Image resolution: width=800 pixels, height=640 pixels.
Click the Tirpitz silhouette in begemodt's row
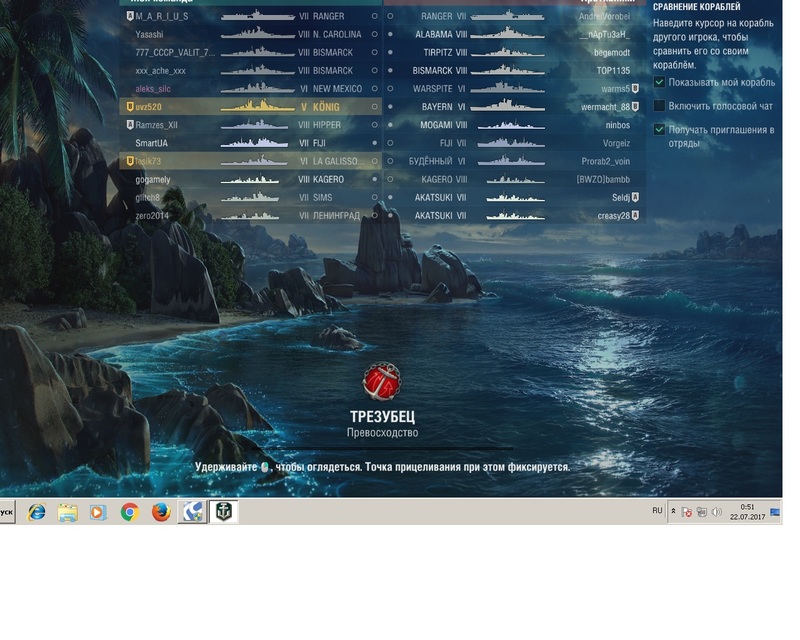(x=507, y=52)
